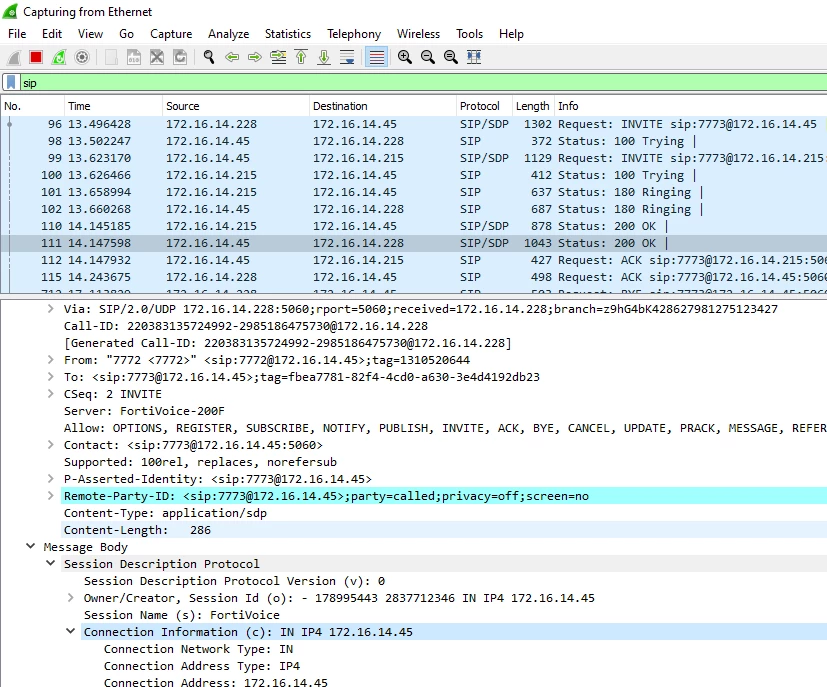
Task: Click the sip display filter field
Action: (x=423, y=83)
